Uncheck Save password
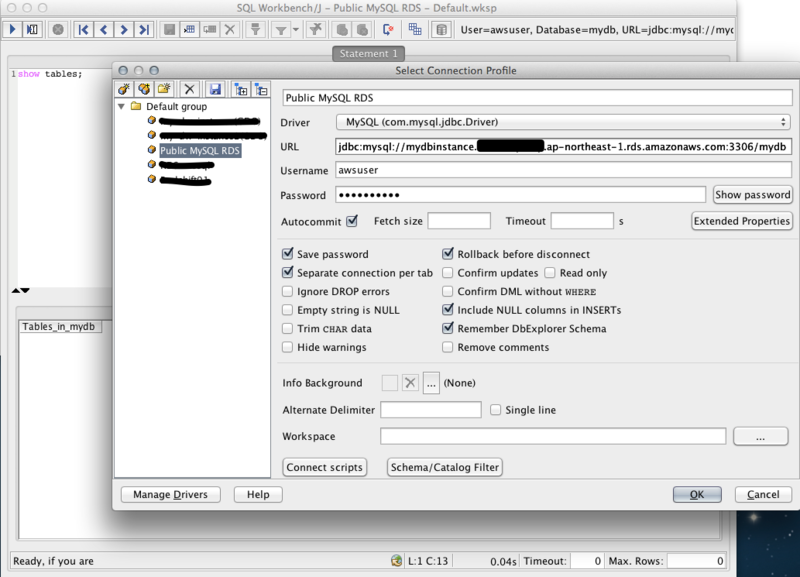Screen dimensions: 800x577 coord(288,254)
